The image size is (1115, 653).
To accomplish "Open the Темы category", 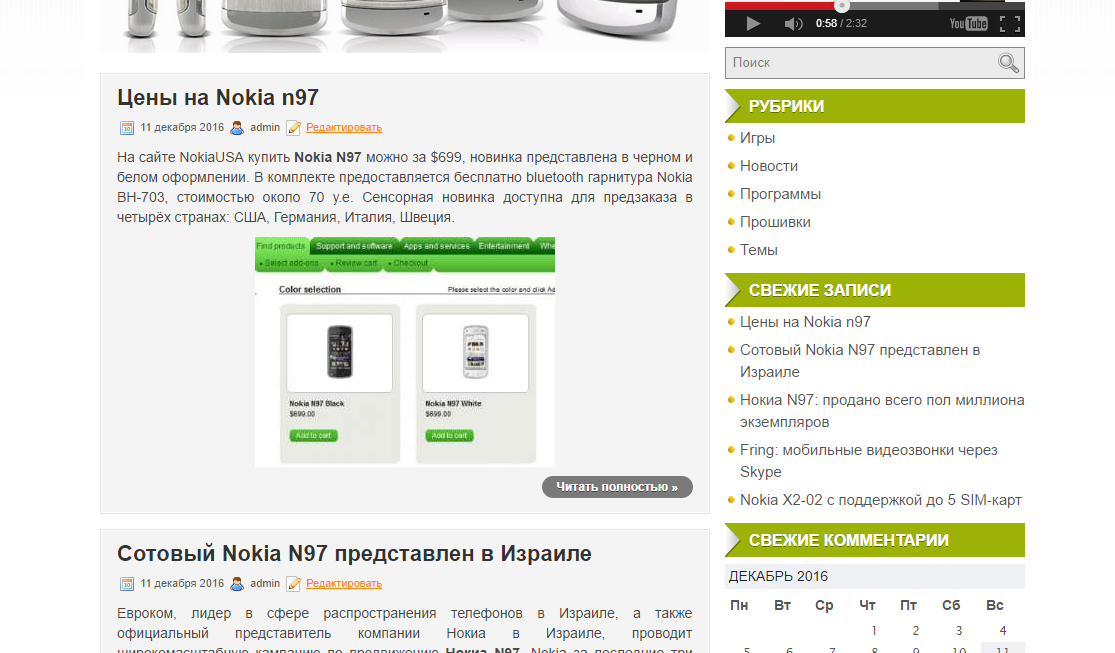I will pos(759,250).
